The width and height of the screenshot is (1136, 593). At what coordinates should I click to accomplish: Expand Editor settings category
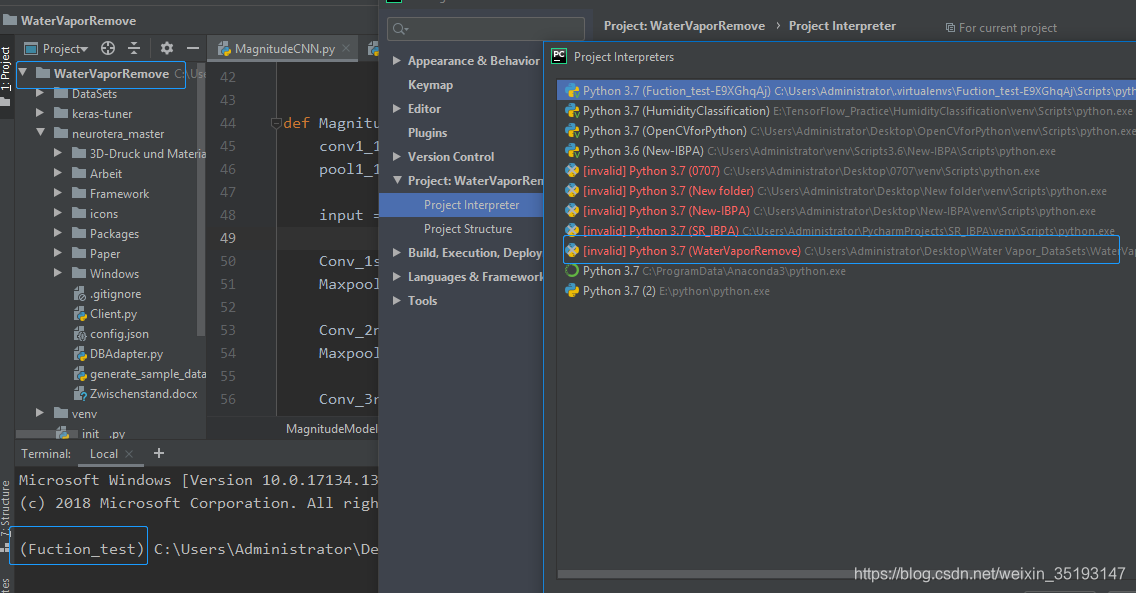(397, 109)
